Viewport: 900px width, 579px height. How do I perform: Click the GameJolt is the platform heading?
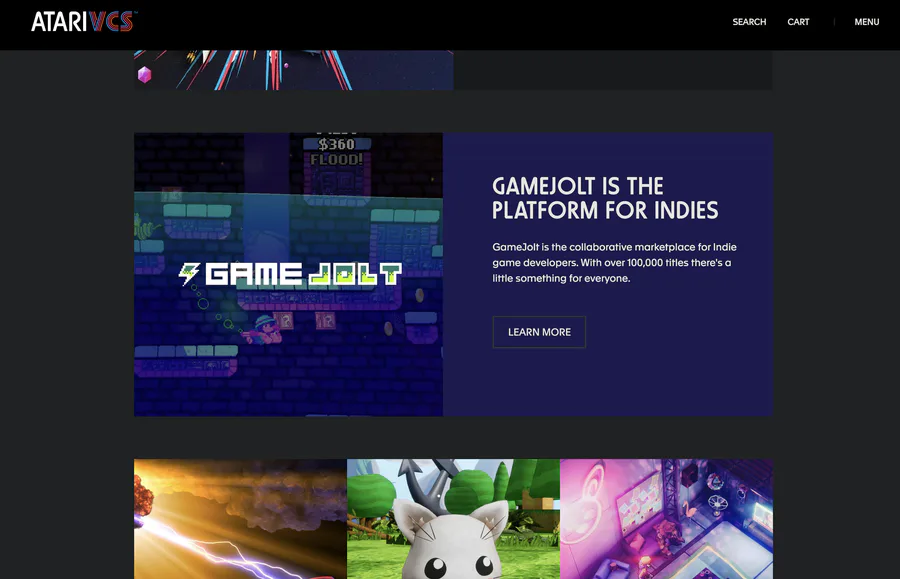tap(605, 198)
